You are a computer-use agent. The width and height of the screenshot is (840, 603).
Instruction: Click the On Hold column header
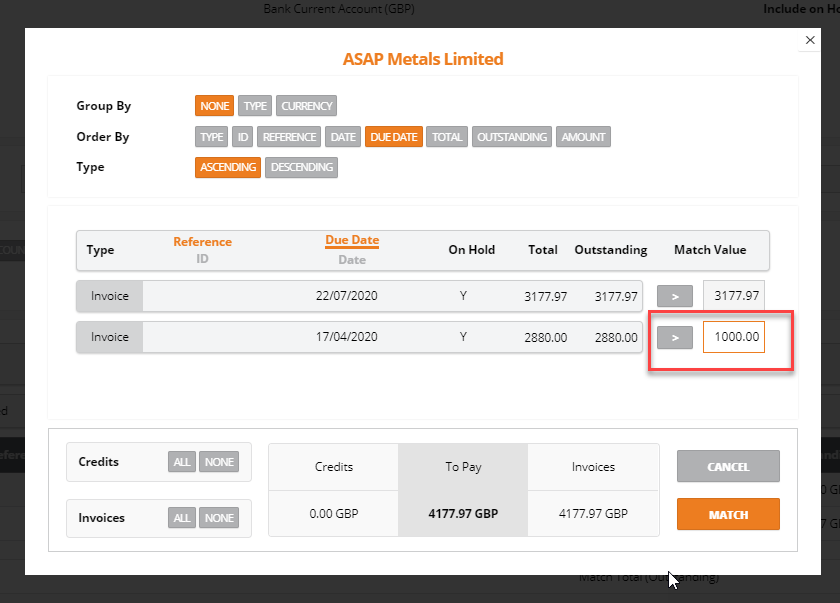(x=471, y=250)
